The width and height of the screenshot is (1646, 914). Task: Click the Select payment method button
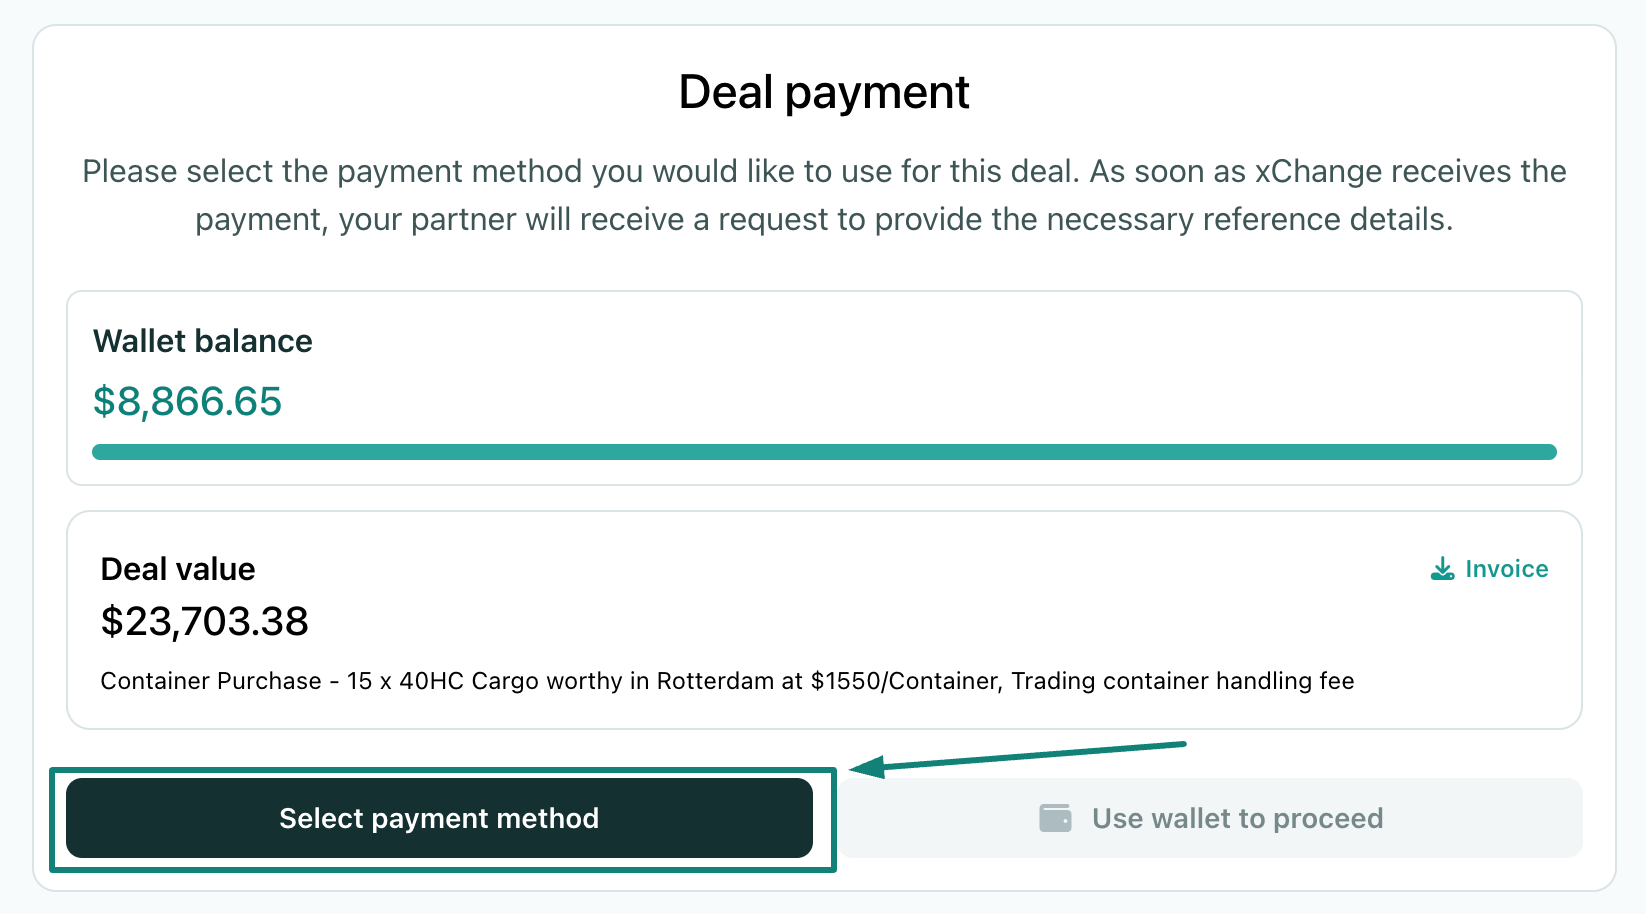coord(438,818)
